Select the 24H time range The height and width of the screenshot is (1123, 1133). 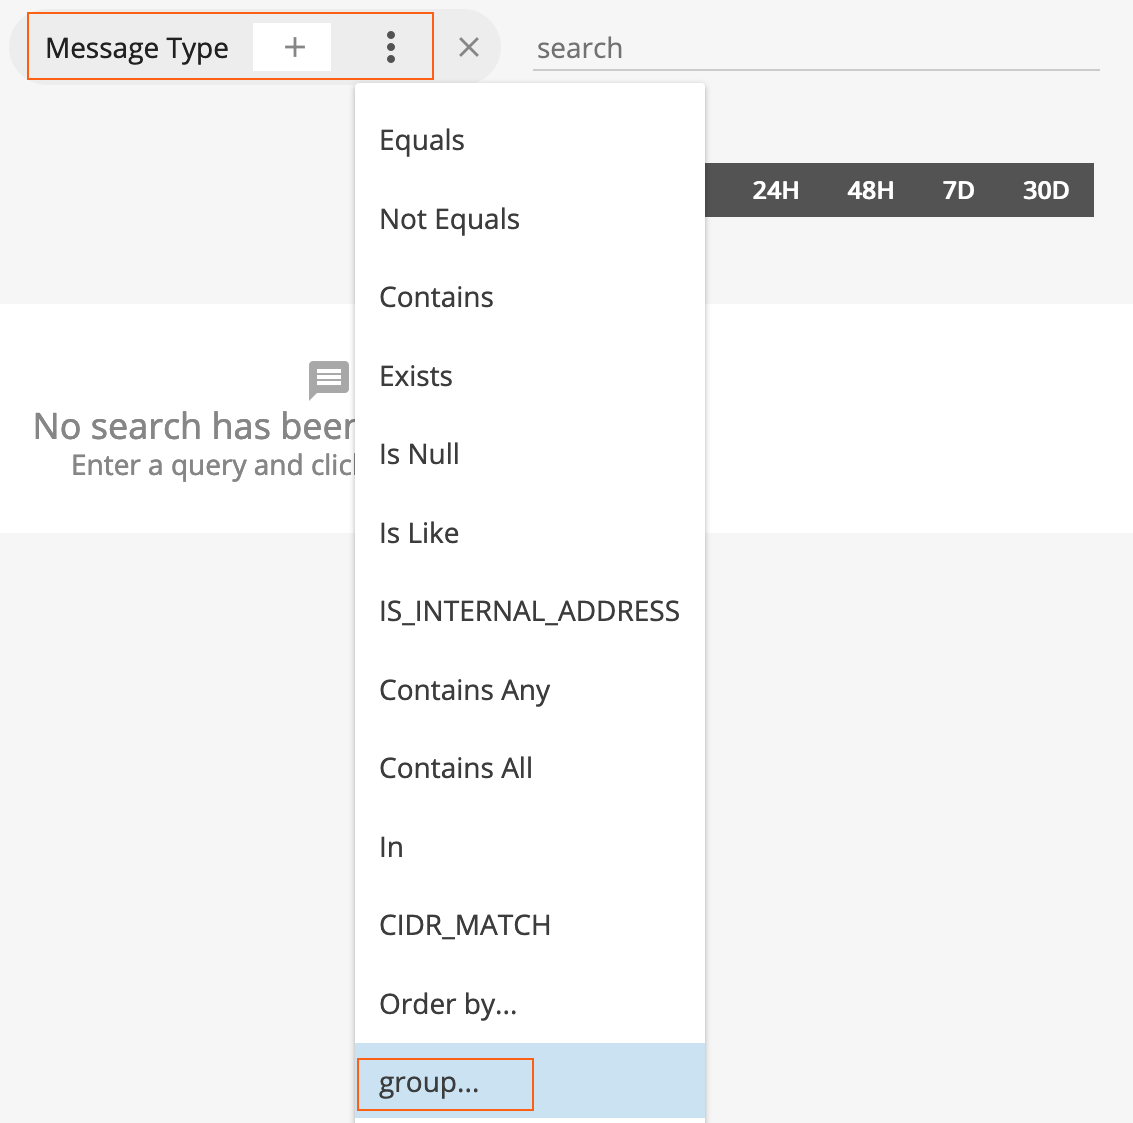click(x=775, y=190)
